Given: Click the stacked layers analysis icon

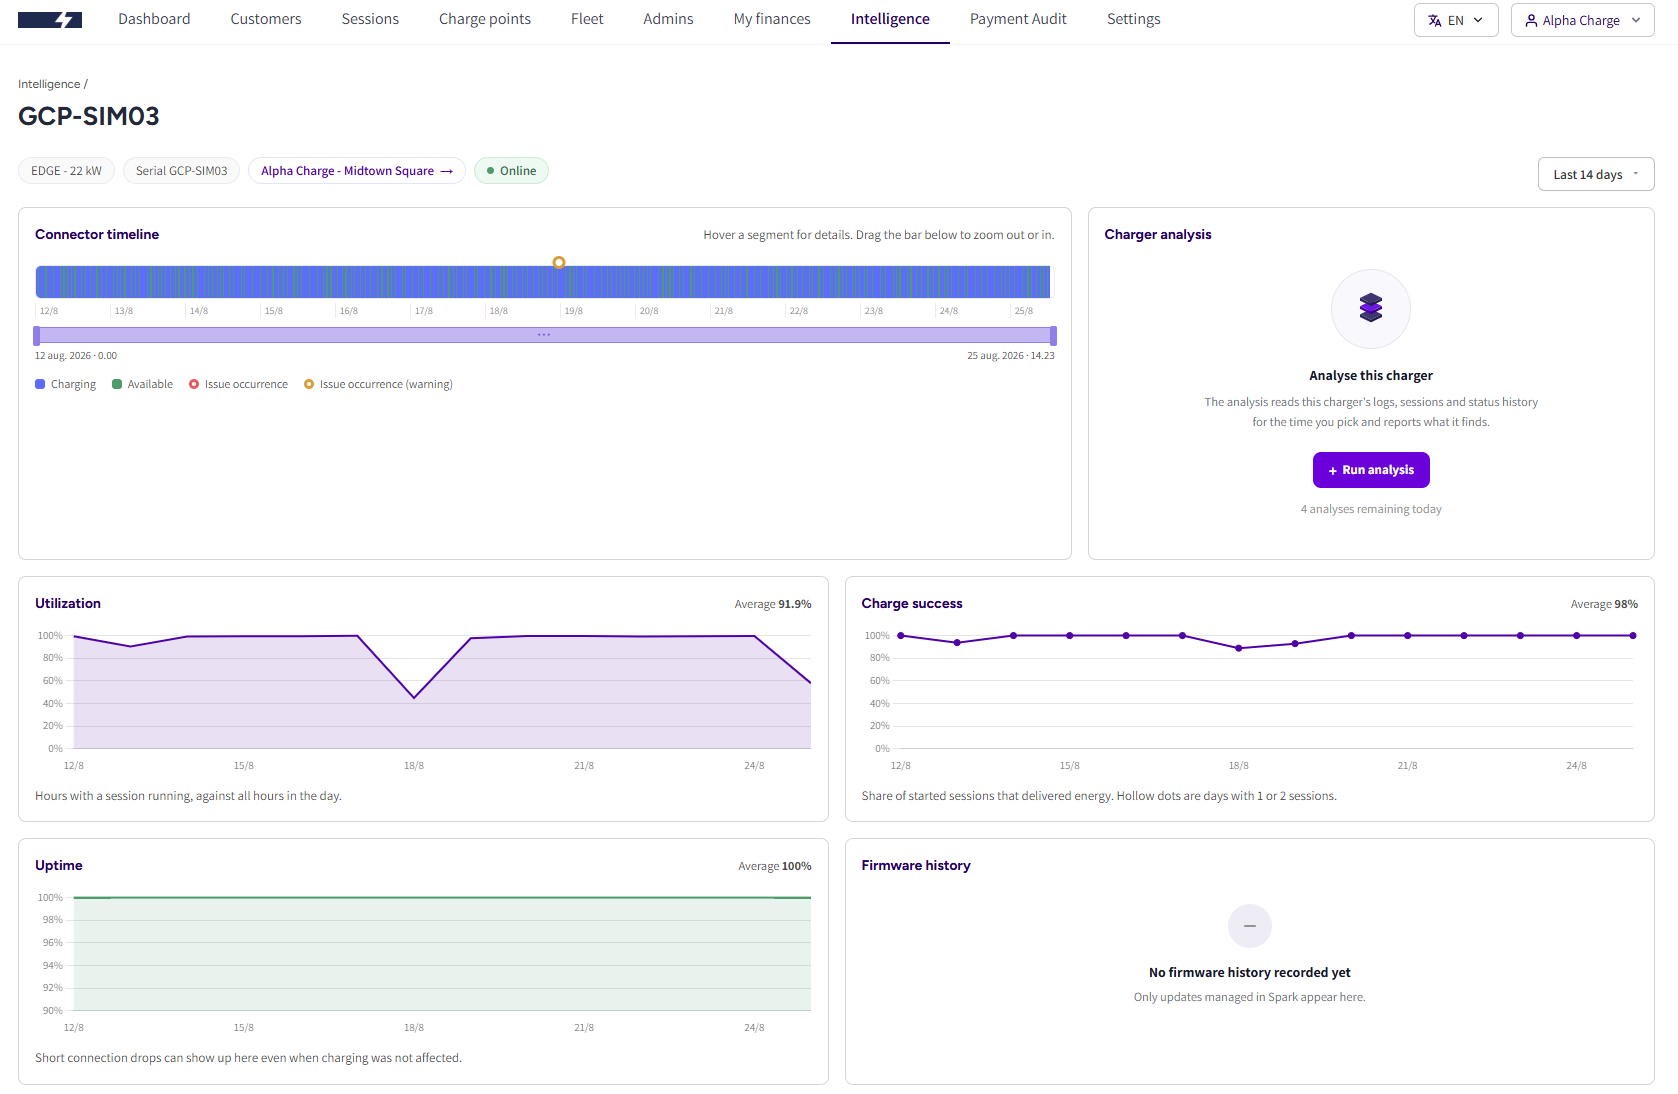Looking at the screenshot, I should pos(1371,308).
